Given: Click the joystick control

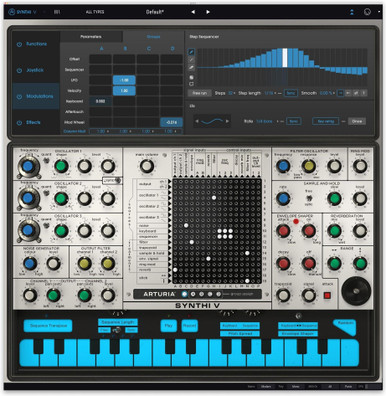Looking at the screenshot, I should click(x=356, y=291).
